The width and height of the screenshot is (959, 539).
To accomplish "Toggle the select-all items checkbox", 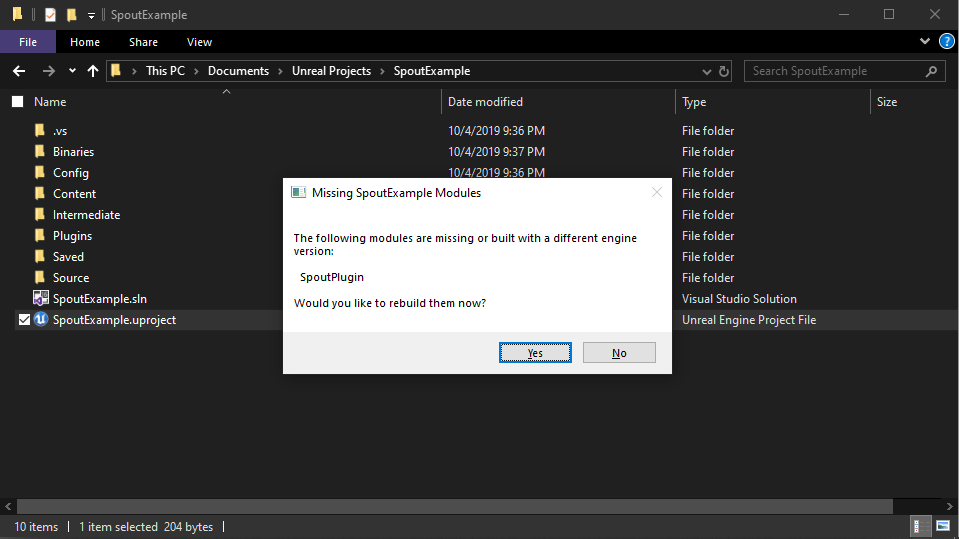I will pos(18,102).
